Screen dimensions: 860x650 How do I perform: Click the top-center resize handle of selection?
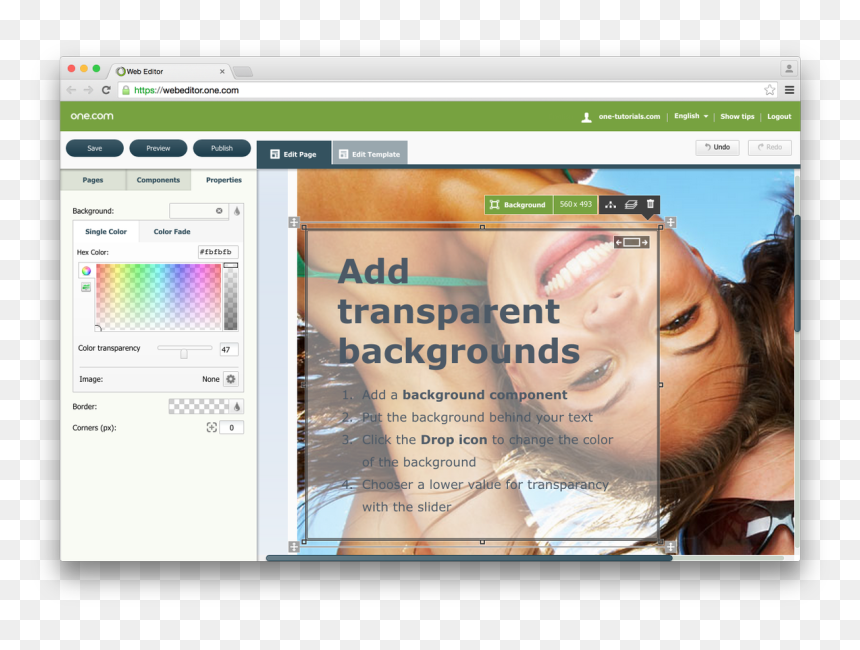pos(482,227)
